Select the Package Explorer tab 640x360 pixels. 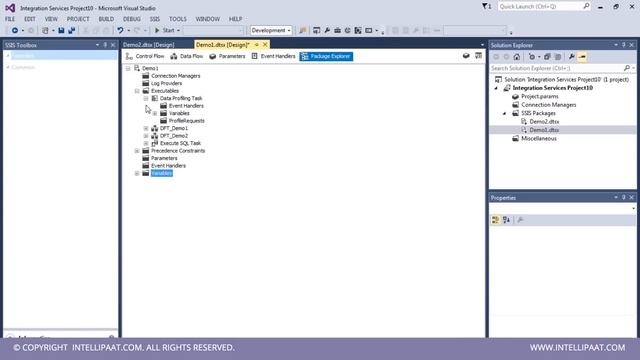pos(326,56)
